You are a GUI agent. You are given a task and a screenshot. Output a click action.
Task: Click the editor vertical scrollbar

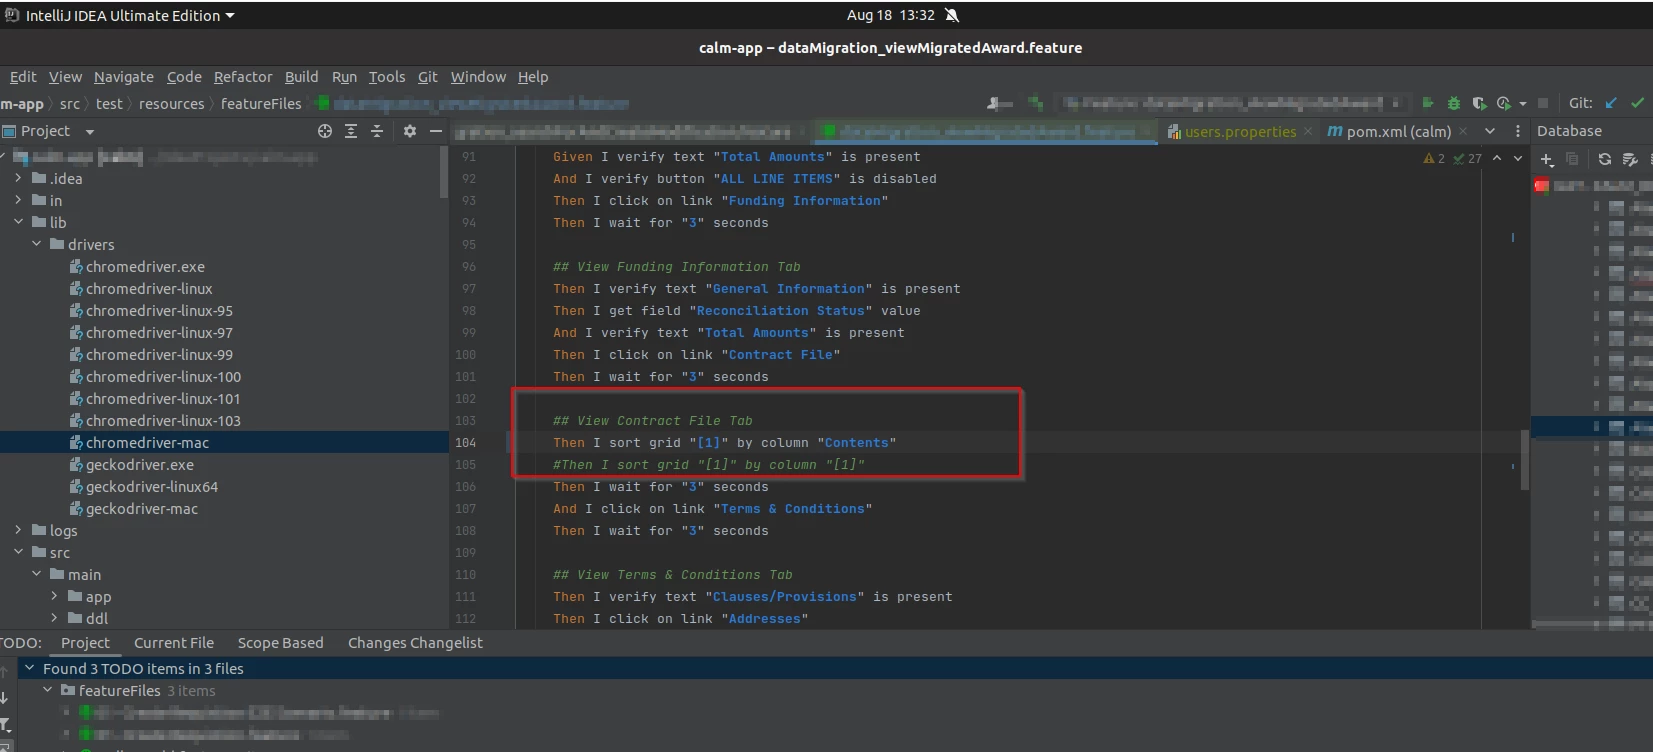[x=1525, y=460]
